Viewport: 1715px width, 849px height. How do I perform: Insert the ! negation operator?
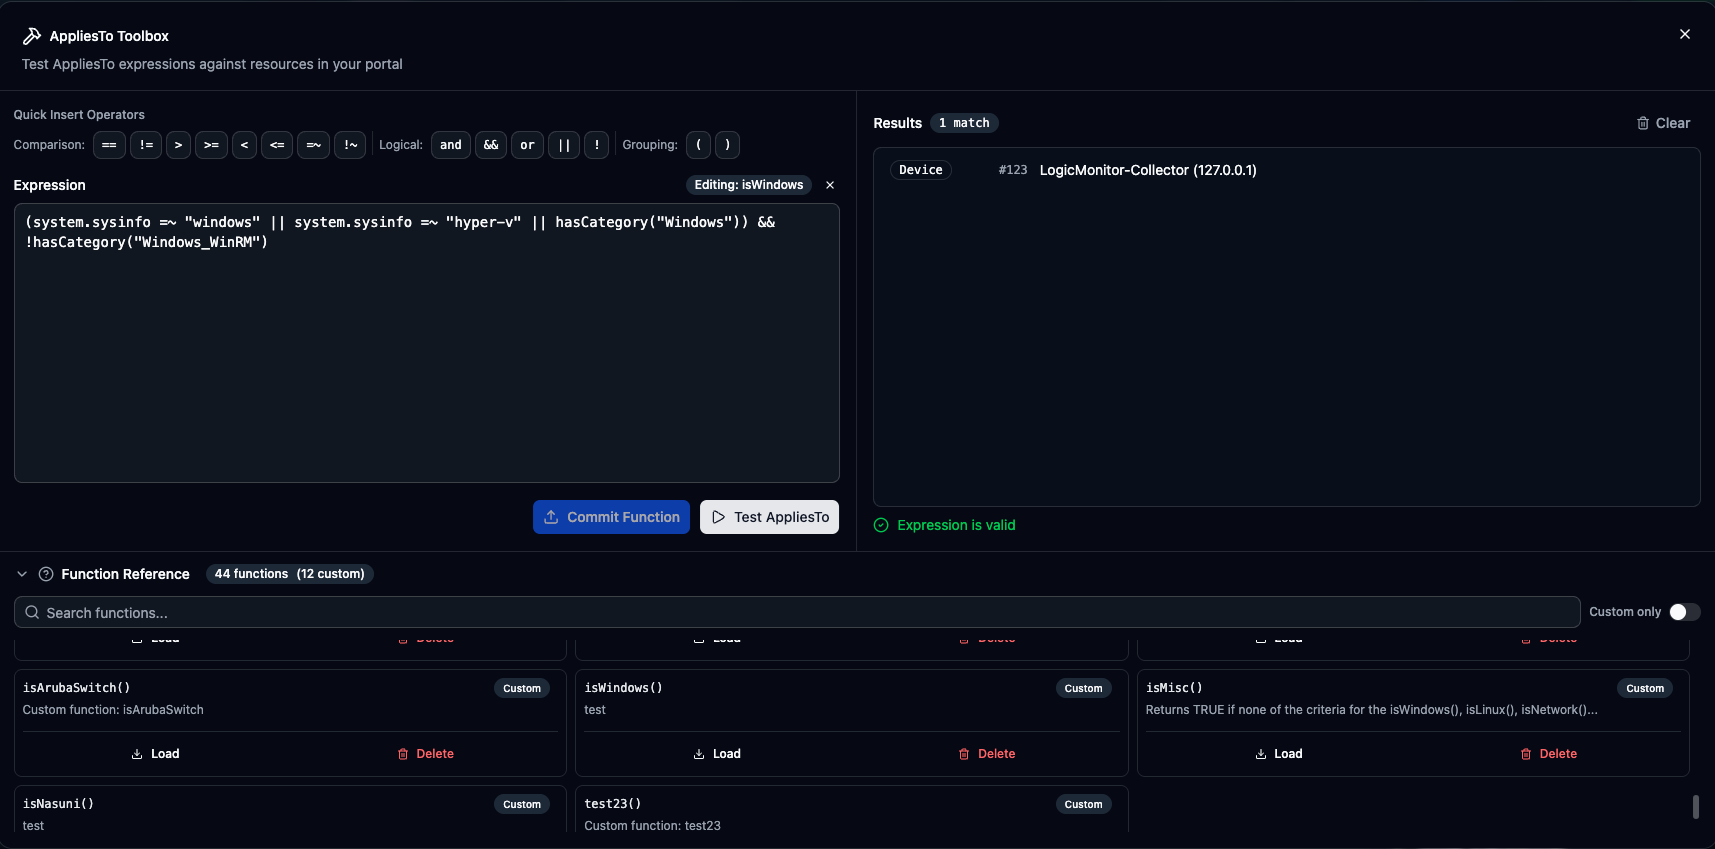(597, 145)
